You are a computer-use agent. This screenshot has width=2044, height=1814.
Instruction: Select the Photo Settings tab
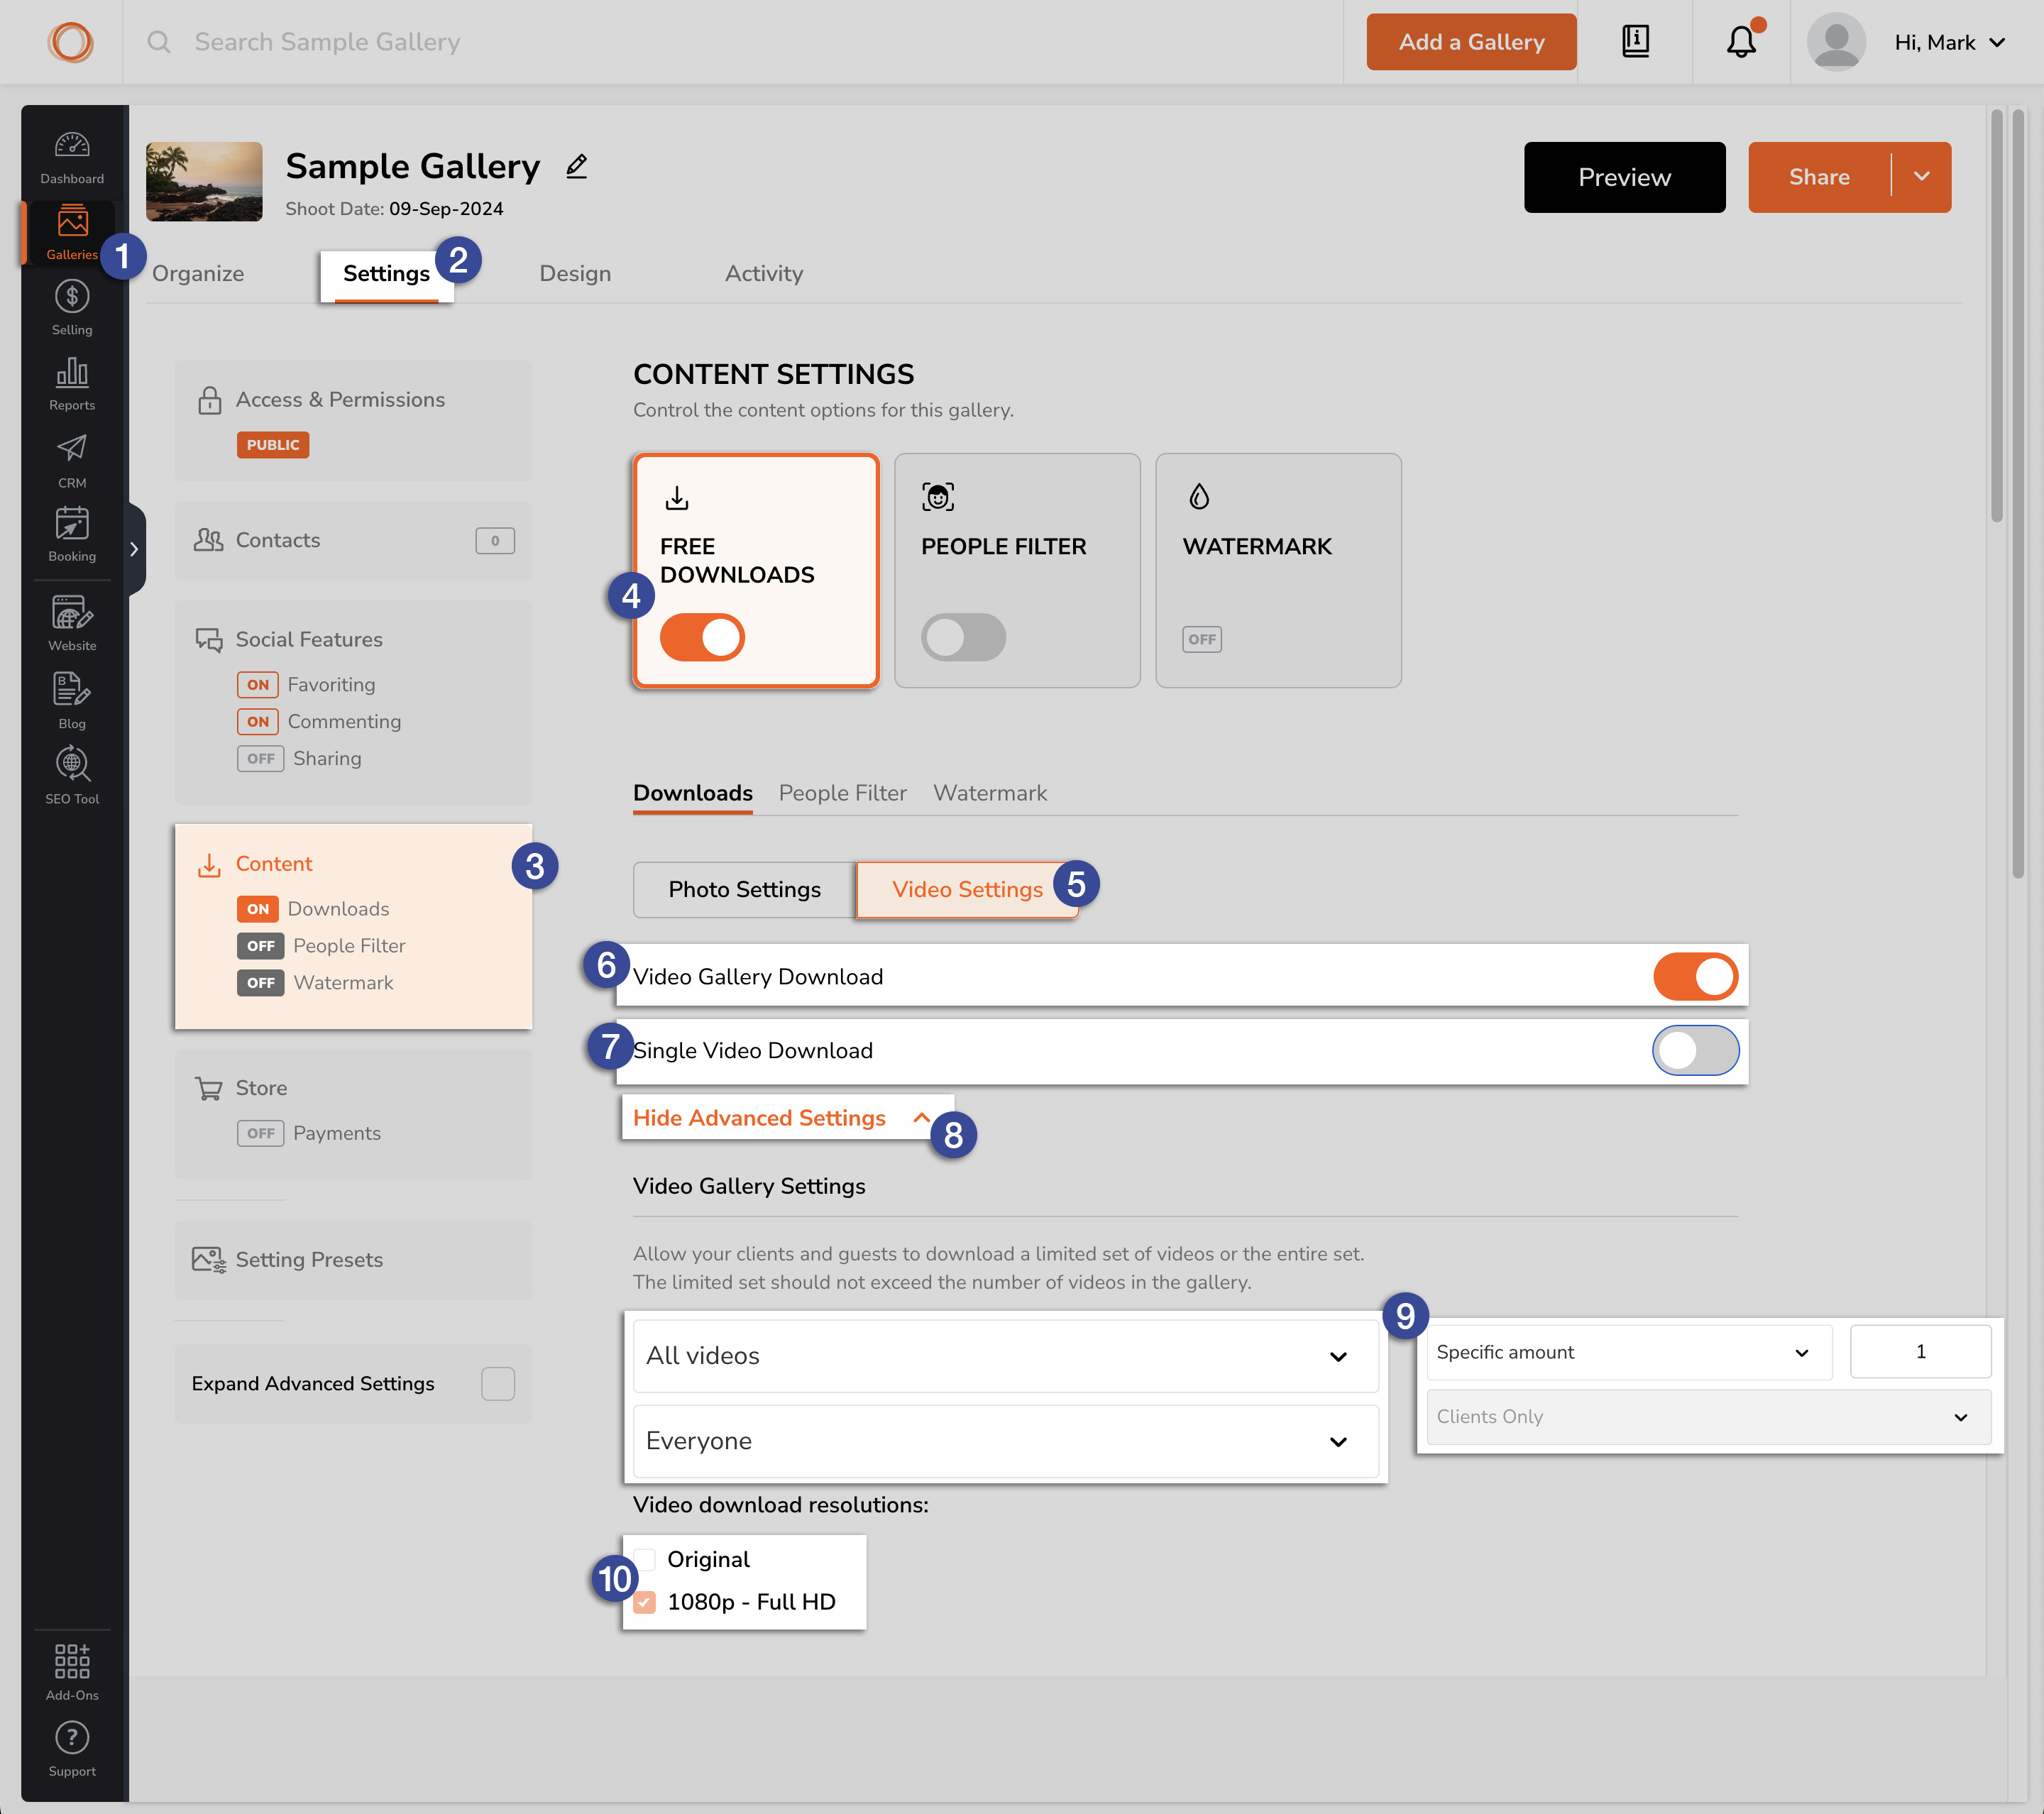pyautogui.click(x=744, y=890)
